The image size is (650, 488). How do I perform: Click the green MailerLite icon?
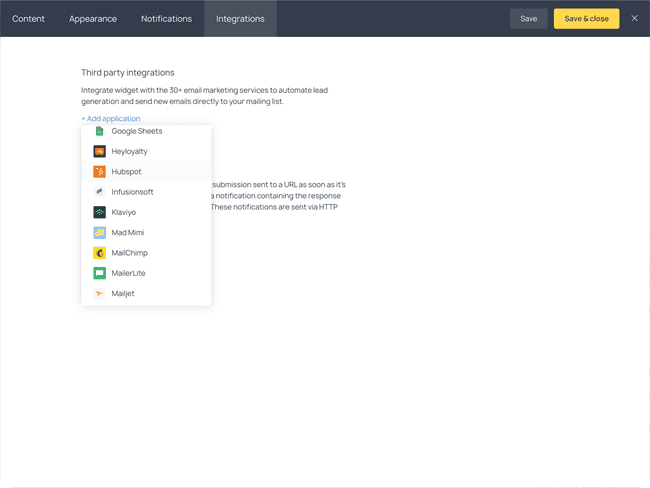point(99,273)
